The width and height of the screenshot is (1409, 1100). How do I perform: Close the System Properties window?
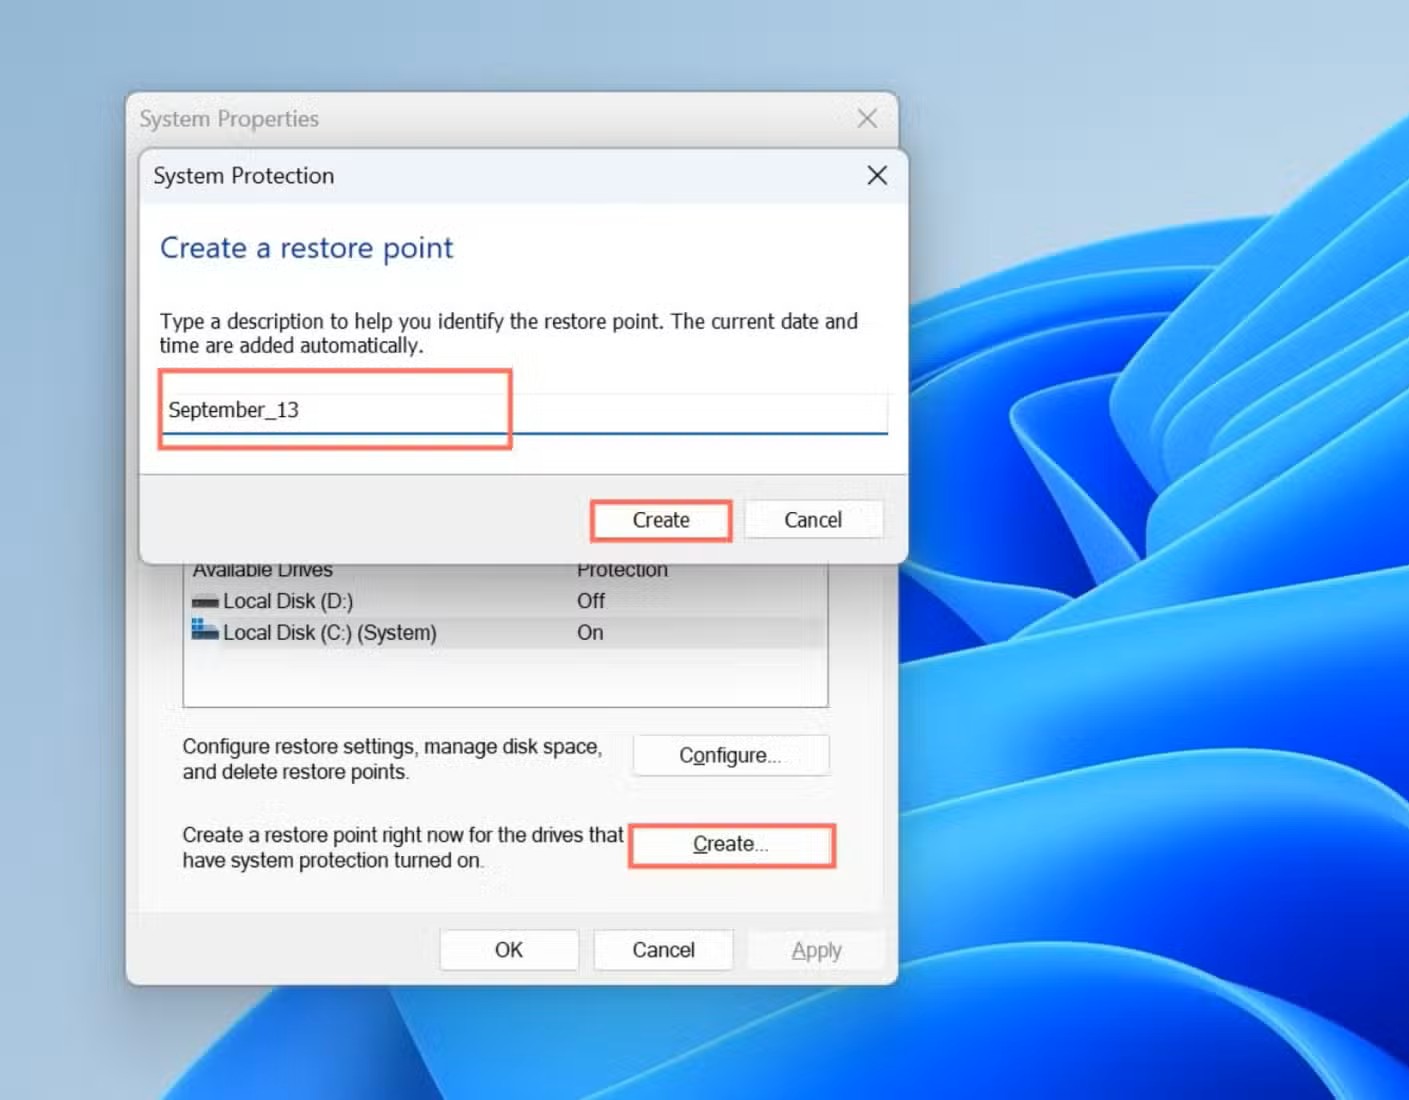point(866,118)
